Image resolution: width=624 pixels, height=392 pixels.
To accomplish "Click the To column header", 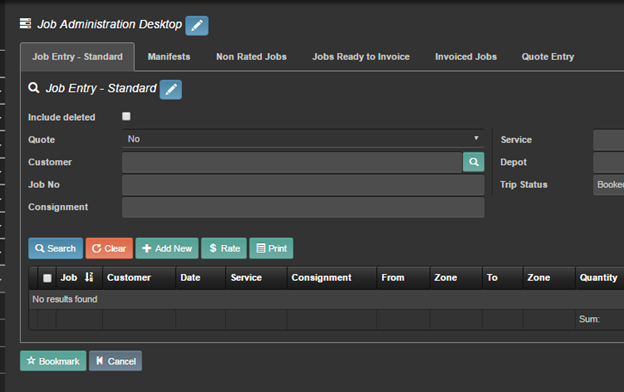I will click(503, 278).
